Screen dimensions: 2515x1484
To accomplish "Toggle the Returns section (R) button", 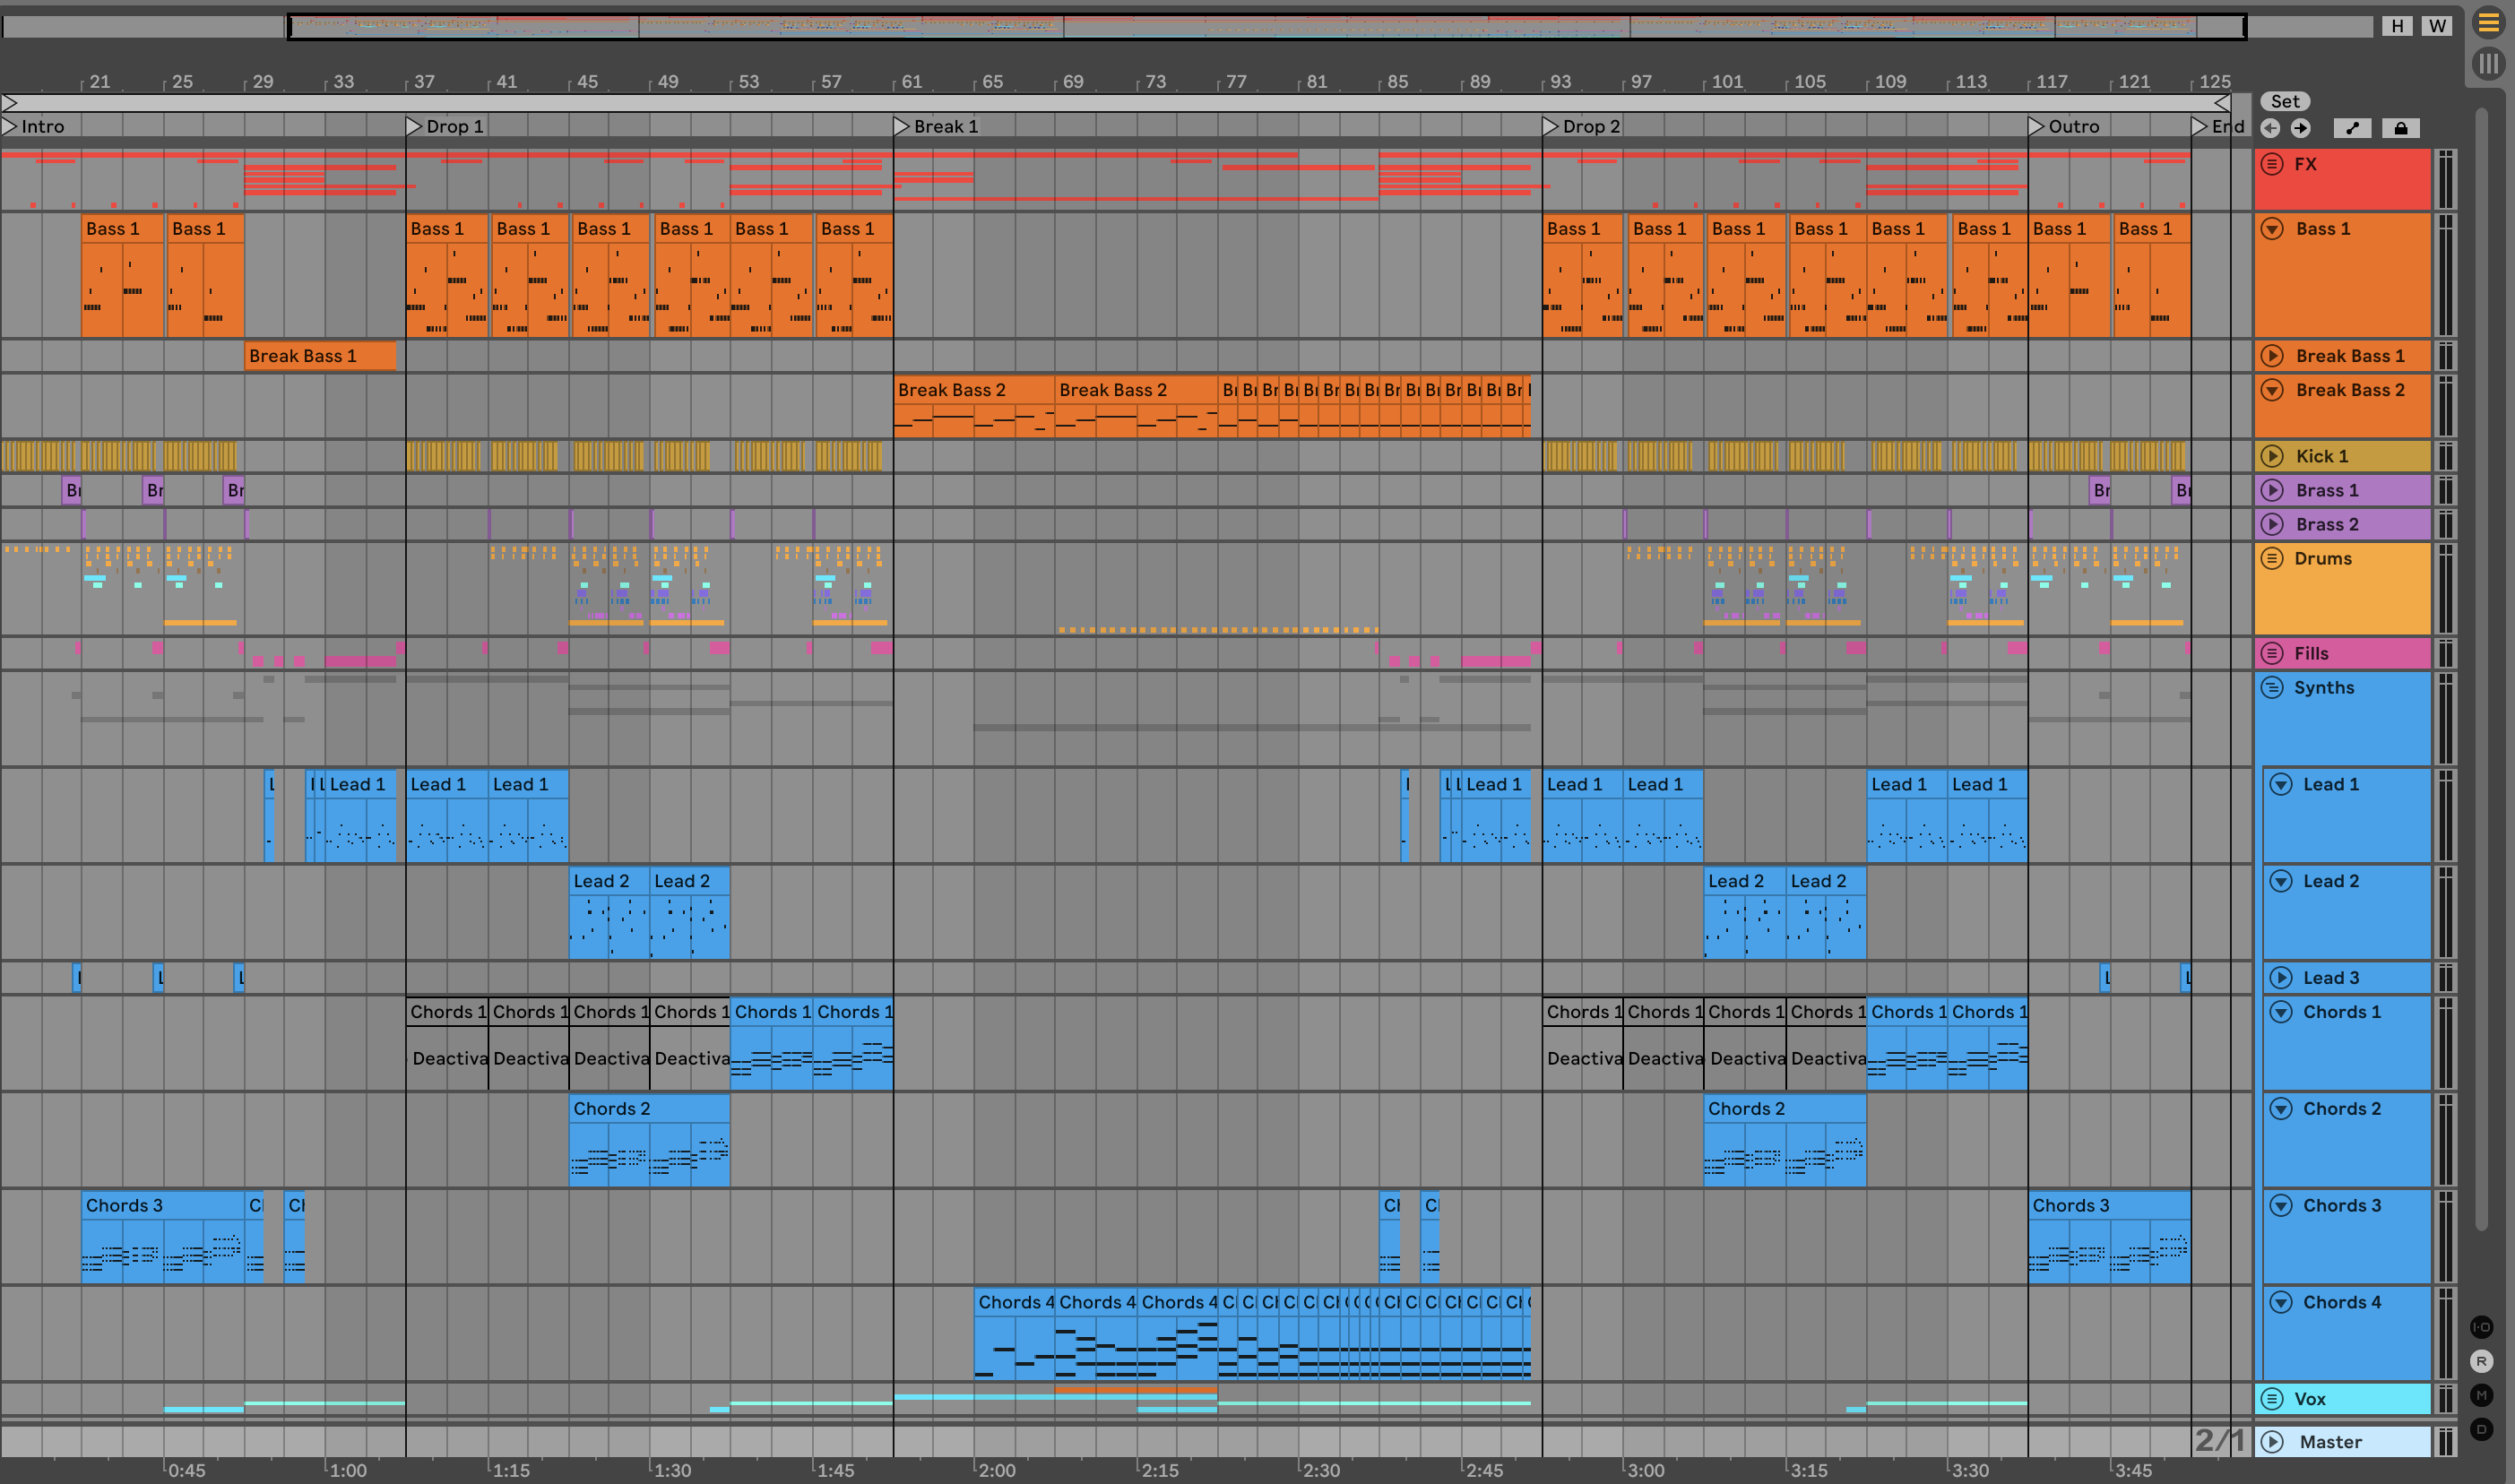I will pyautogui.click(x=2481, y=1361).
